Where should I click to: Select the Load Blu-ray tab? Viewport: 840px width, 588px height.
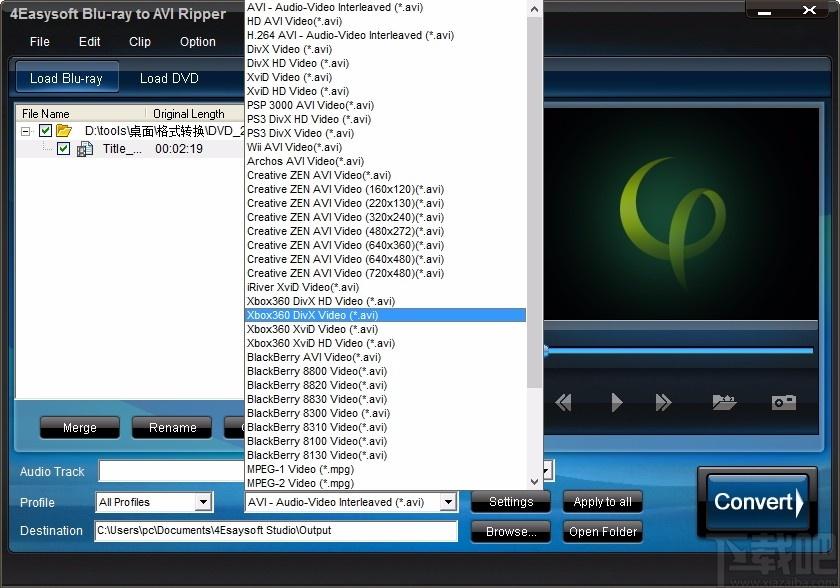[66, 78]
